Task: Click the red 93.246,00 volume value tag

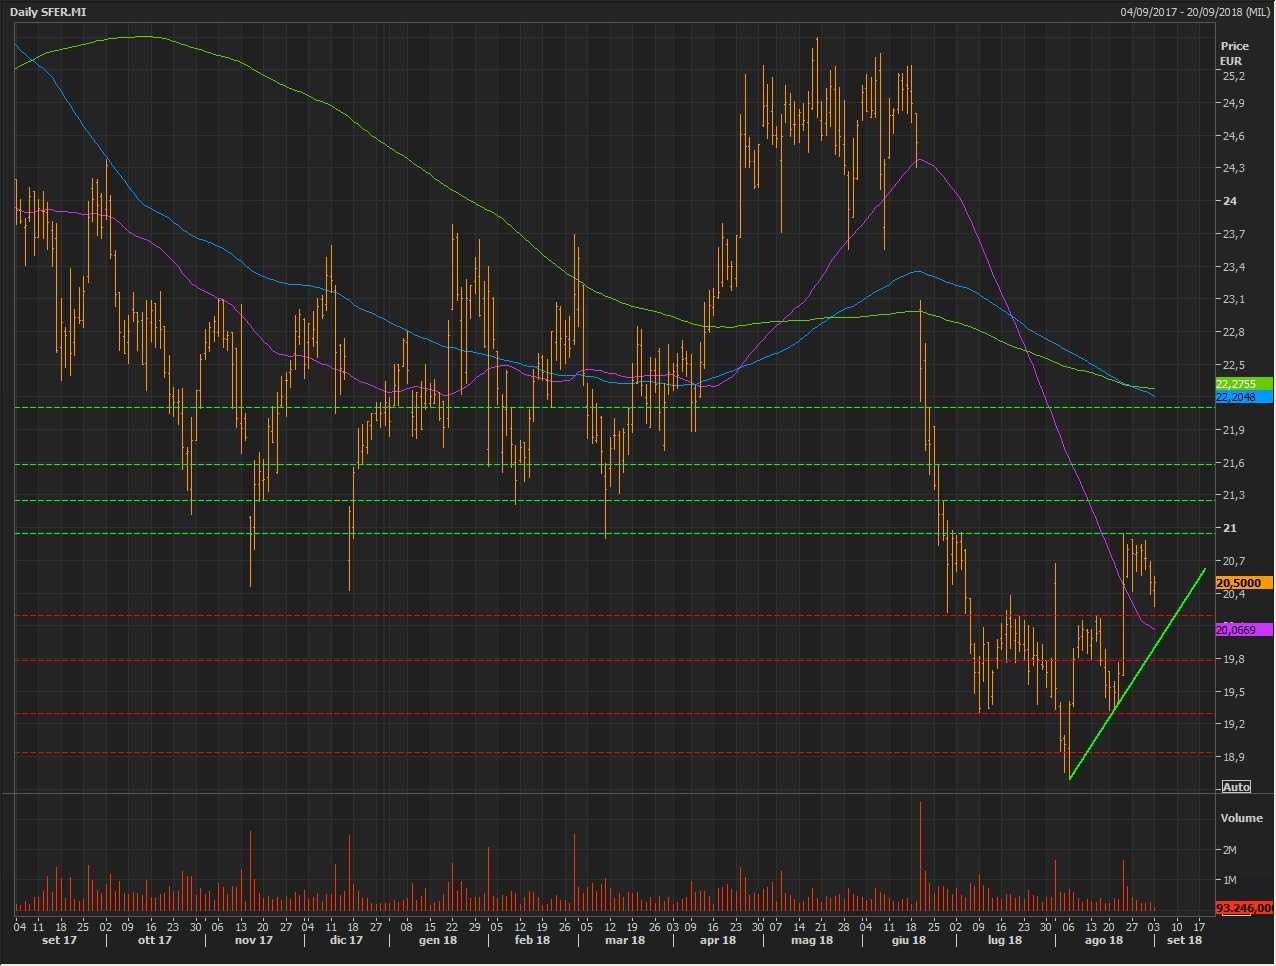Action: click(x=1243, y=908)
